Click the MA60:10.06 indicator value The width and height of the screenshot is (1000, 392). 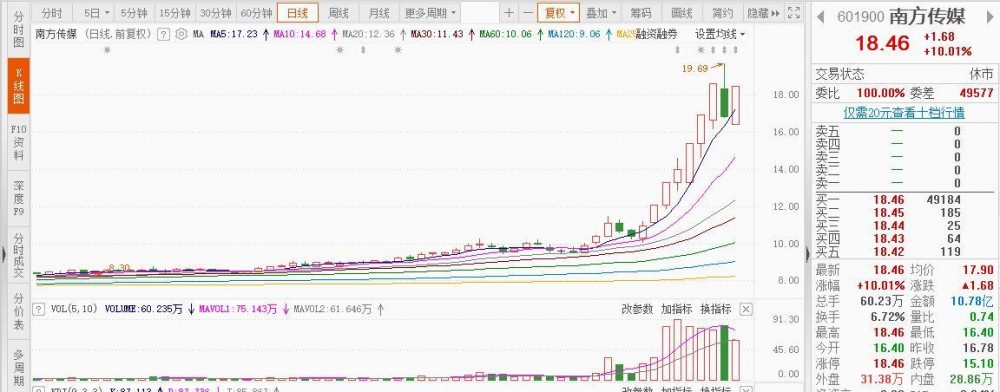506,34
